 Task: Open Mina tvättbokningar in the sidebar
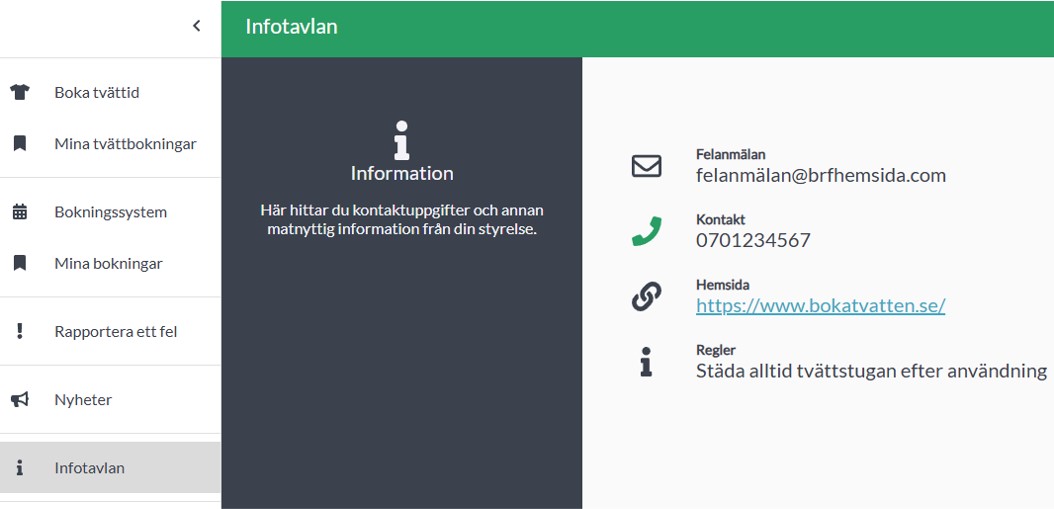point(125,143)
